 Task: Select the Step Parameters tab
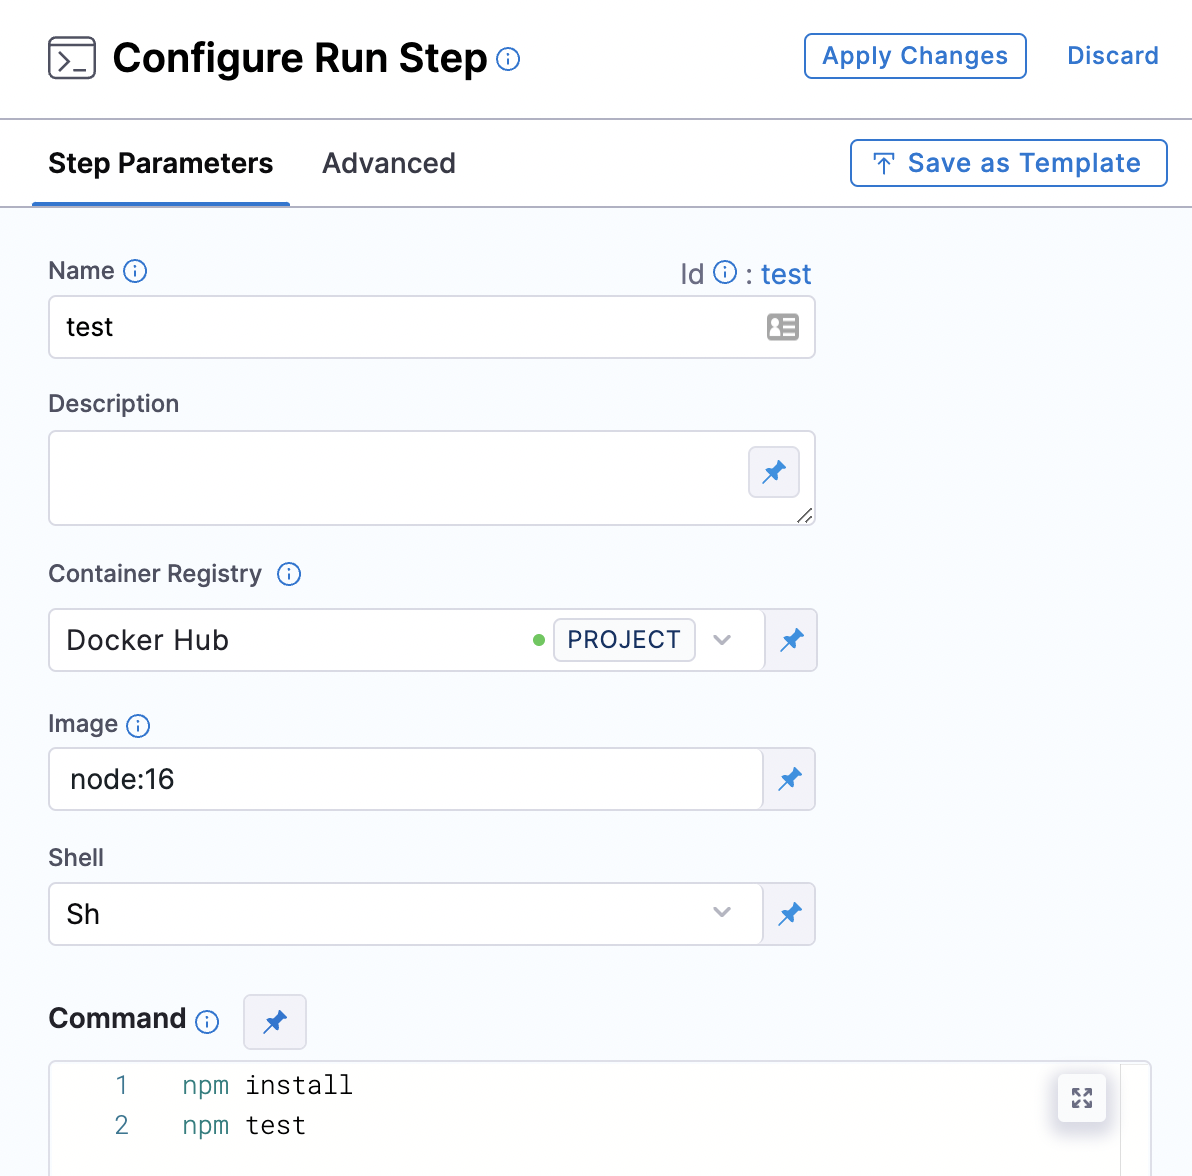(x=160, y=163)
